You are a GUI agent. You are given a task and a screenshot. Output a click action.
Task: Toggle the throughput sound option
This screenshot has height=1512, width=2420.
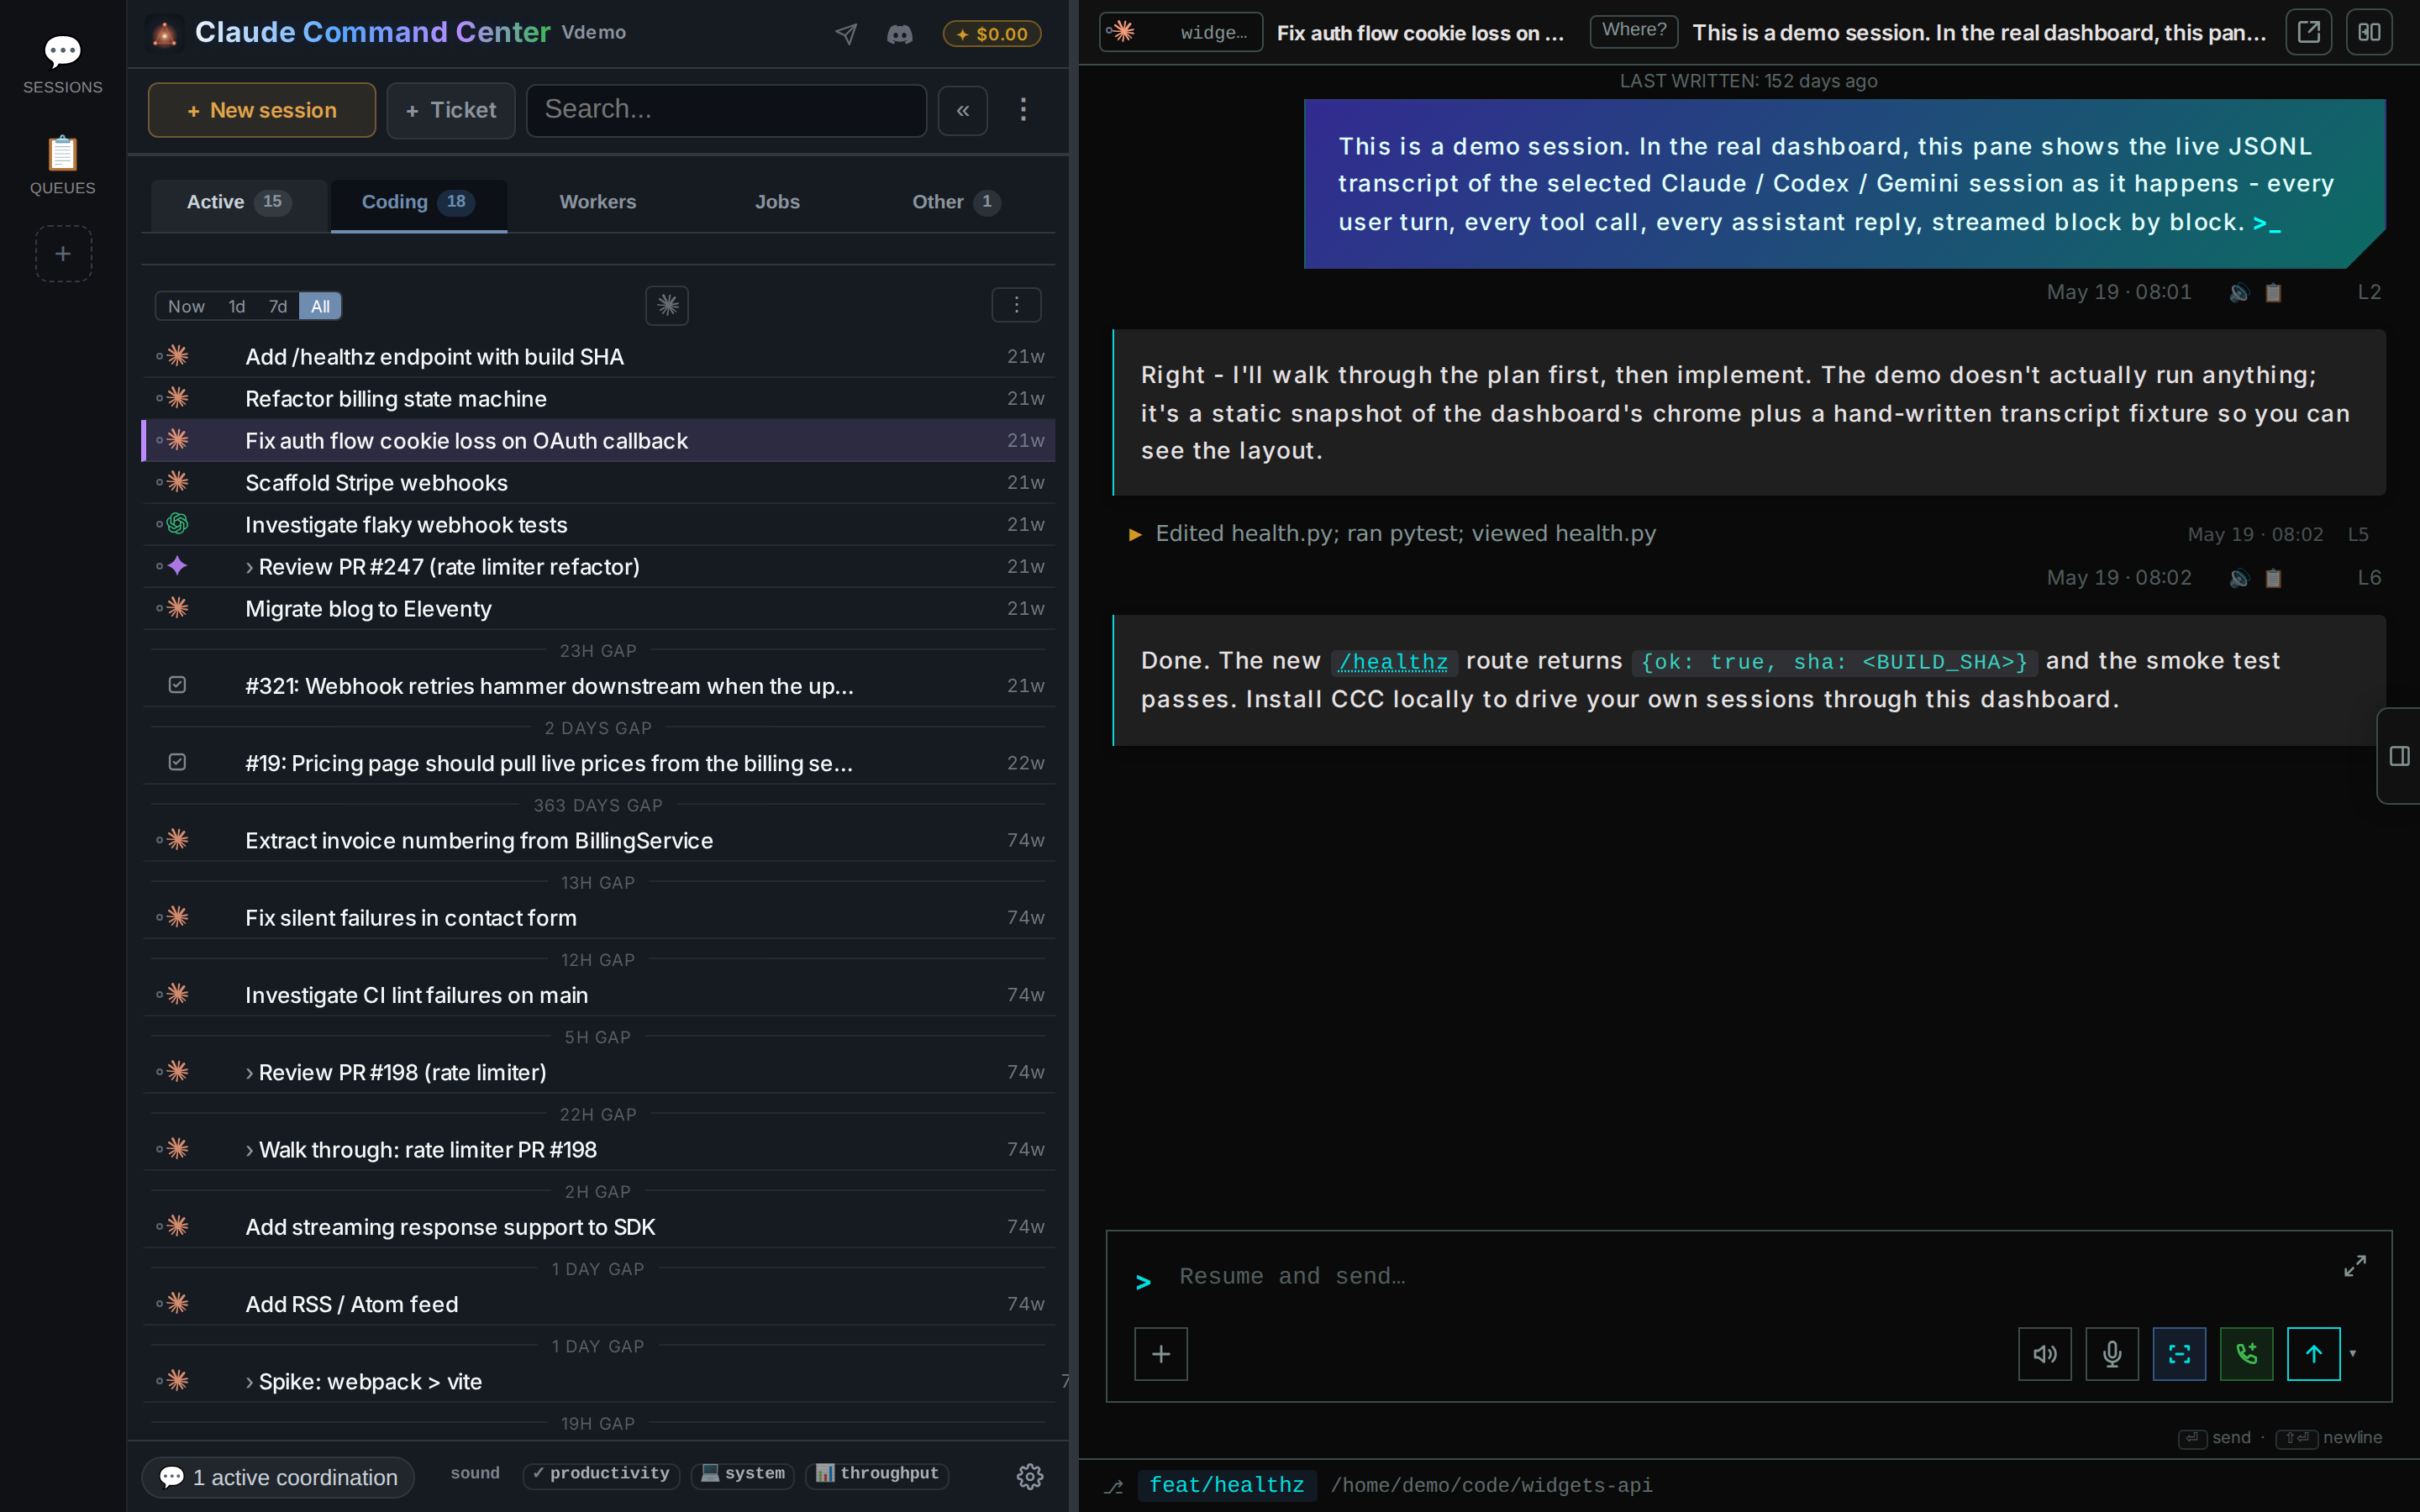(877, 1474)
